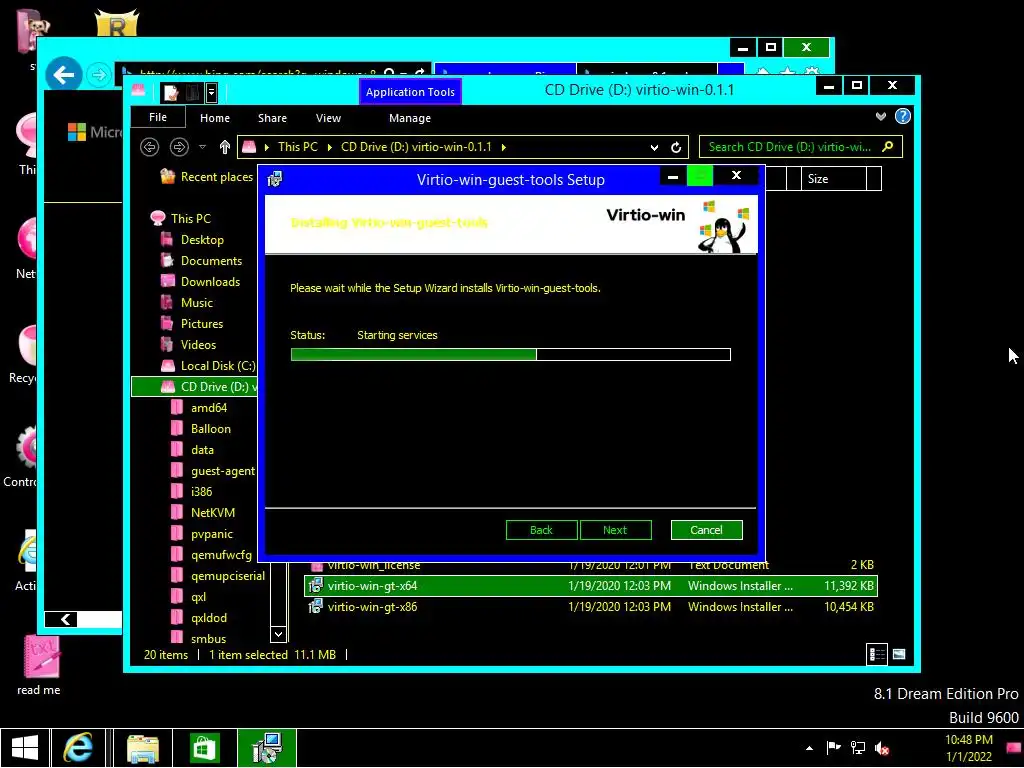Select the installer taskbar button

click(x=266, y=748)
